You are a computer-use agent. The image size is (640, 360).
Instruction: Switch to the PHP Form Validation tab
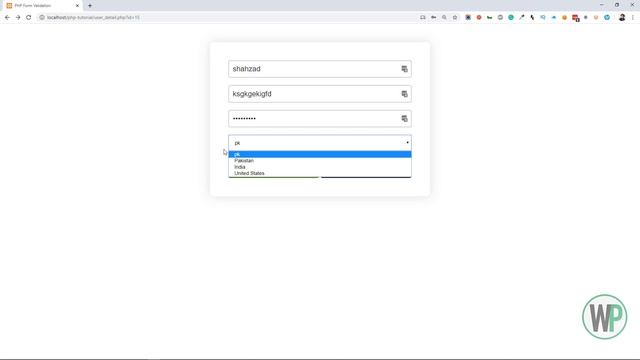(x=41, y=6)
